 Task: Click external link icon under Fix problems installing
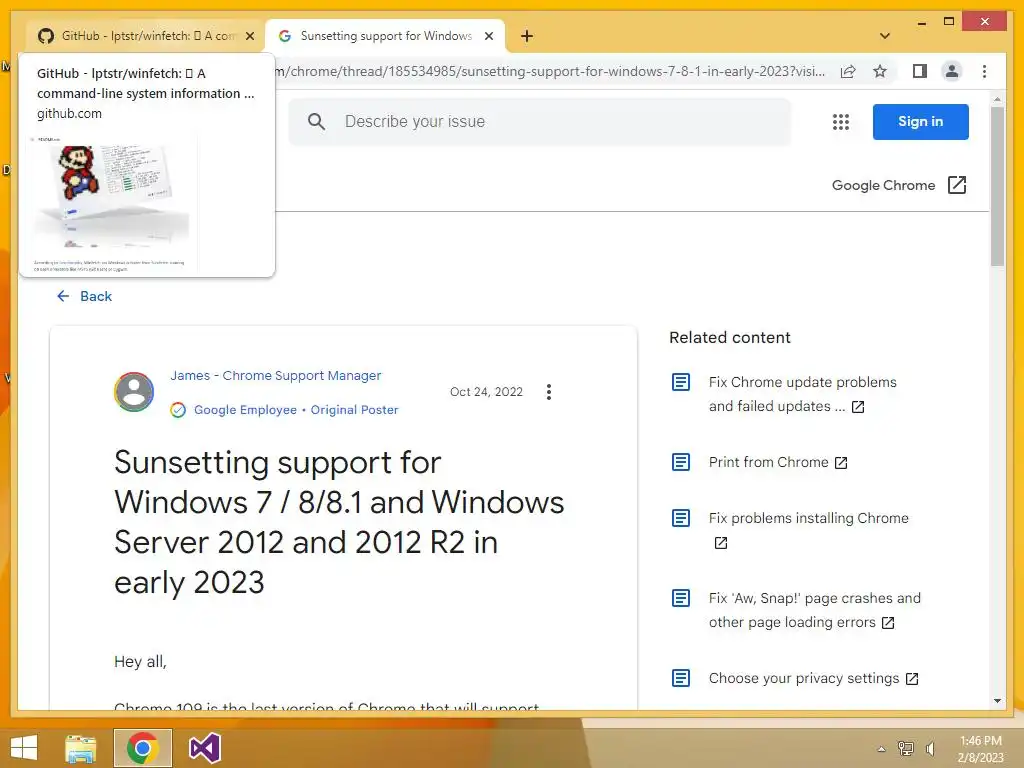coord(720,543)
